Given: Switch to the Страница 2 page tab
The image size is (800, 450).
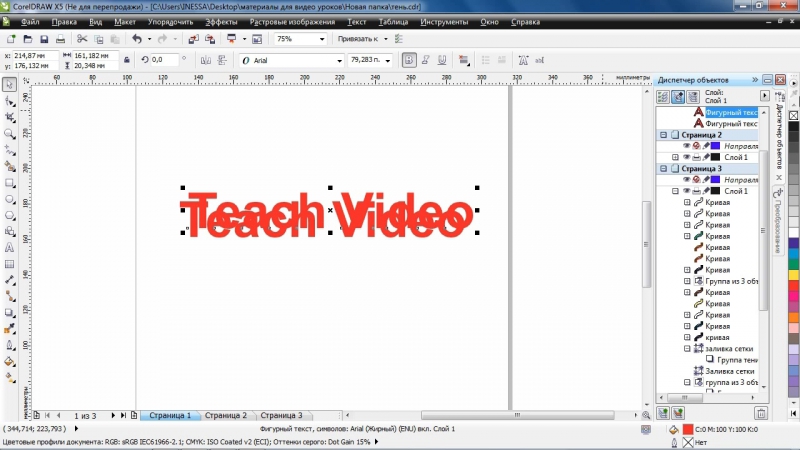Looking at the screenshot, I should tap(225, 414).
